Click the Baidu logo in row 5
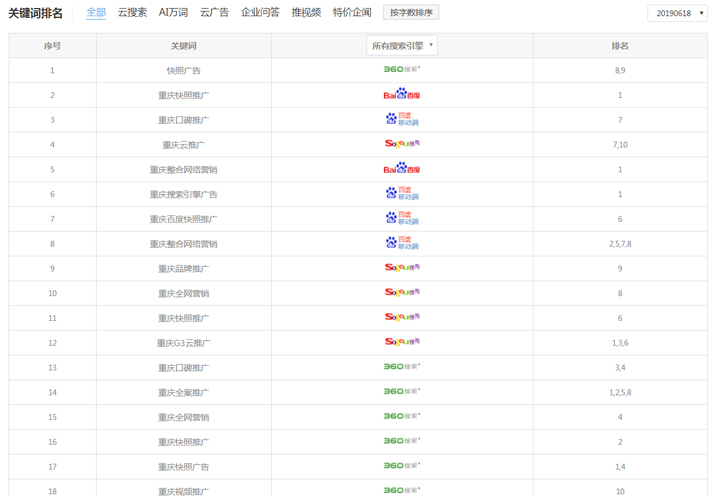Viewport: 720px width, 496px height. pos(402,168)
